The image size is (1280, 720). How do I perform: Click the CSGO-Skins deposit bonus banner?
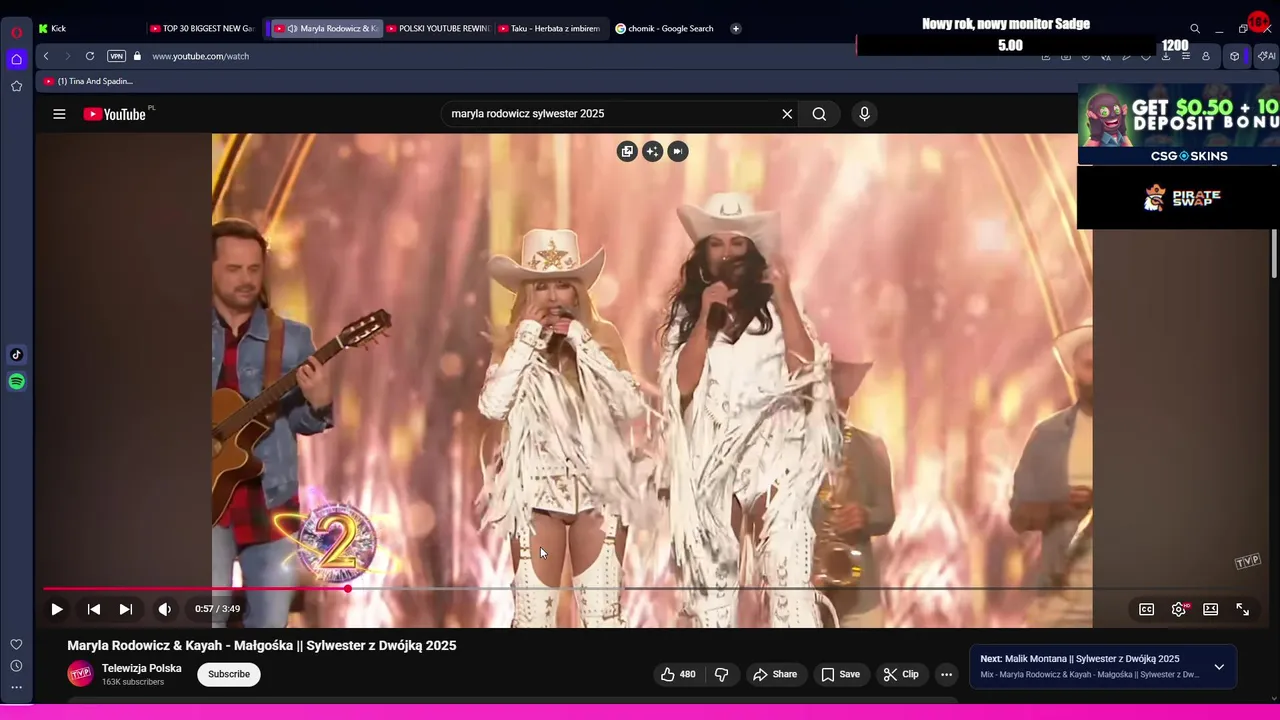tap(1178, 124)
